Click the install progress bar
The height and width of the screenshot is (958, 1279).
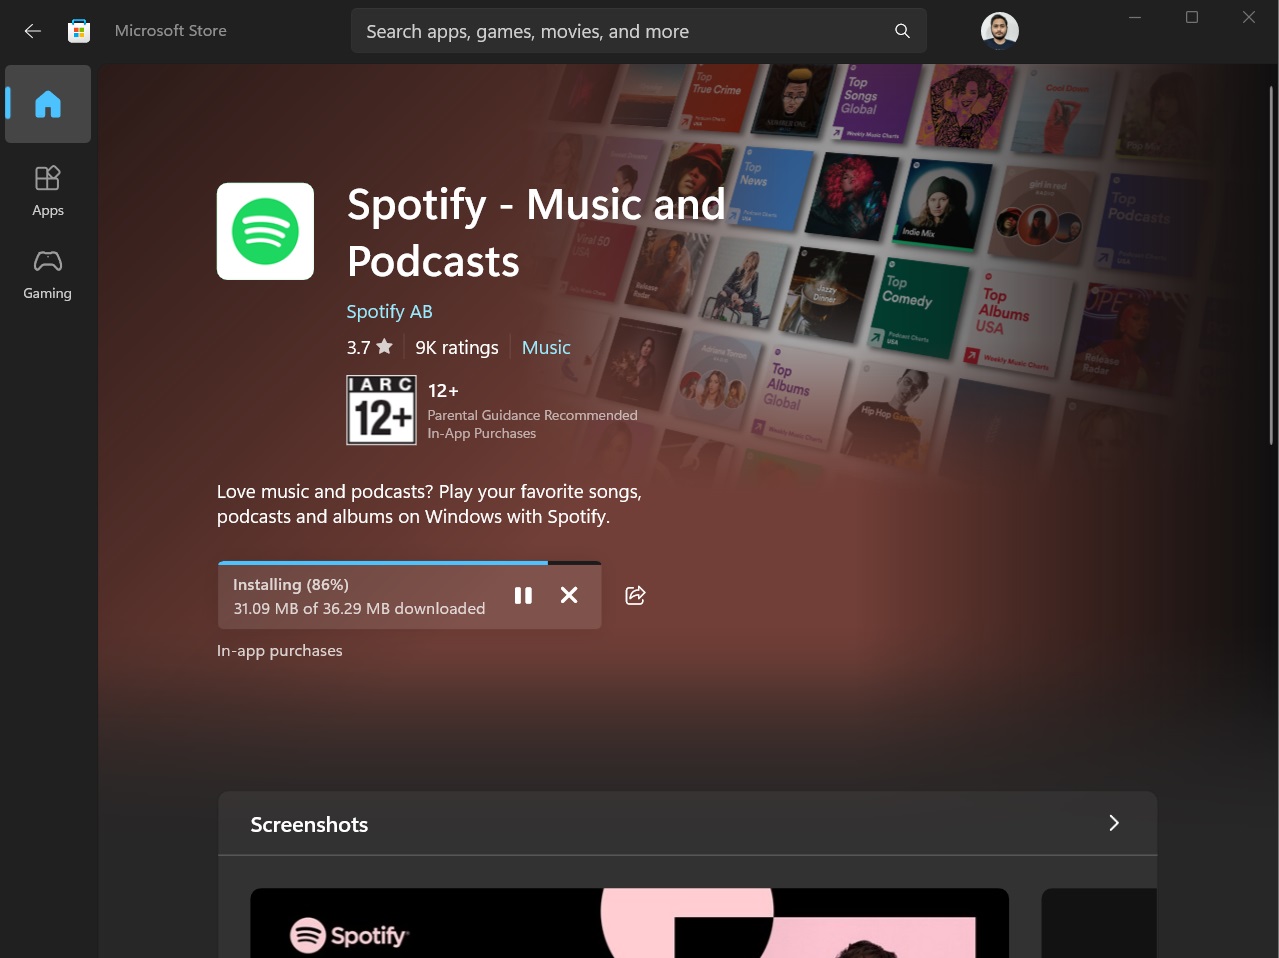click(x=409, y=563)
